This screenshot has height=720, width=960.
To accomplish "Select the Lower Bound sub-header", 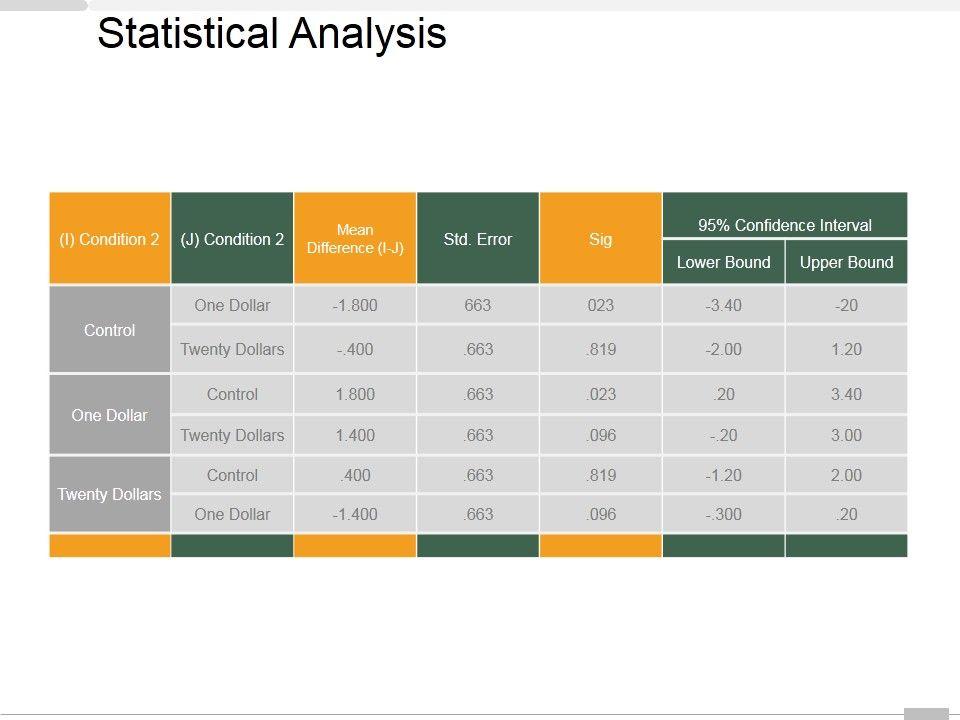I will [723, 262].
